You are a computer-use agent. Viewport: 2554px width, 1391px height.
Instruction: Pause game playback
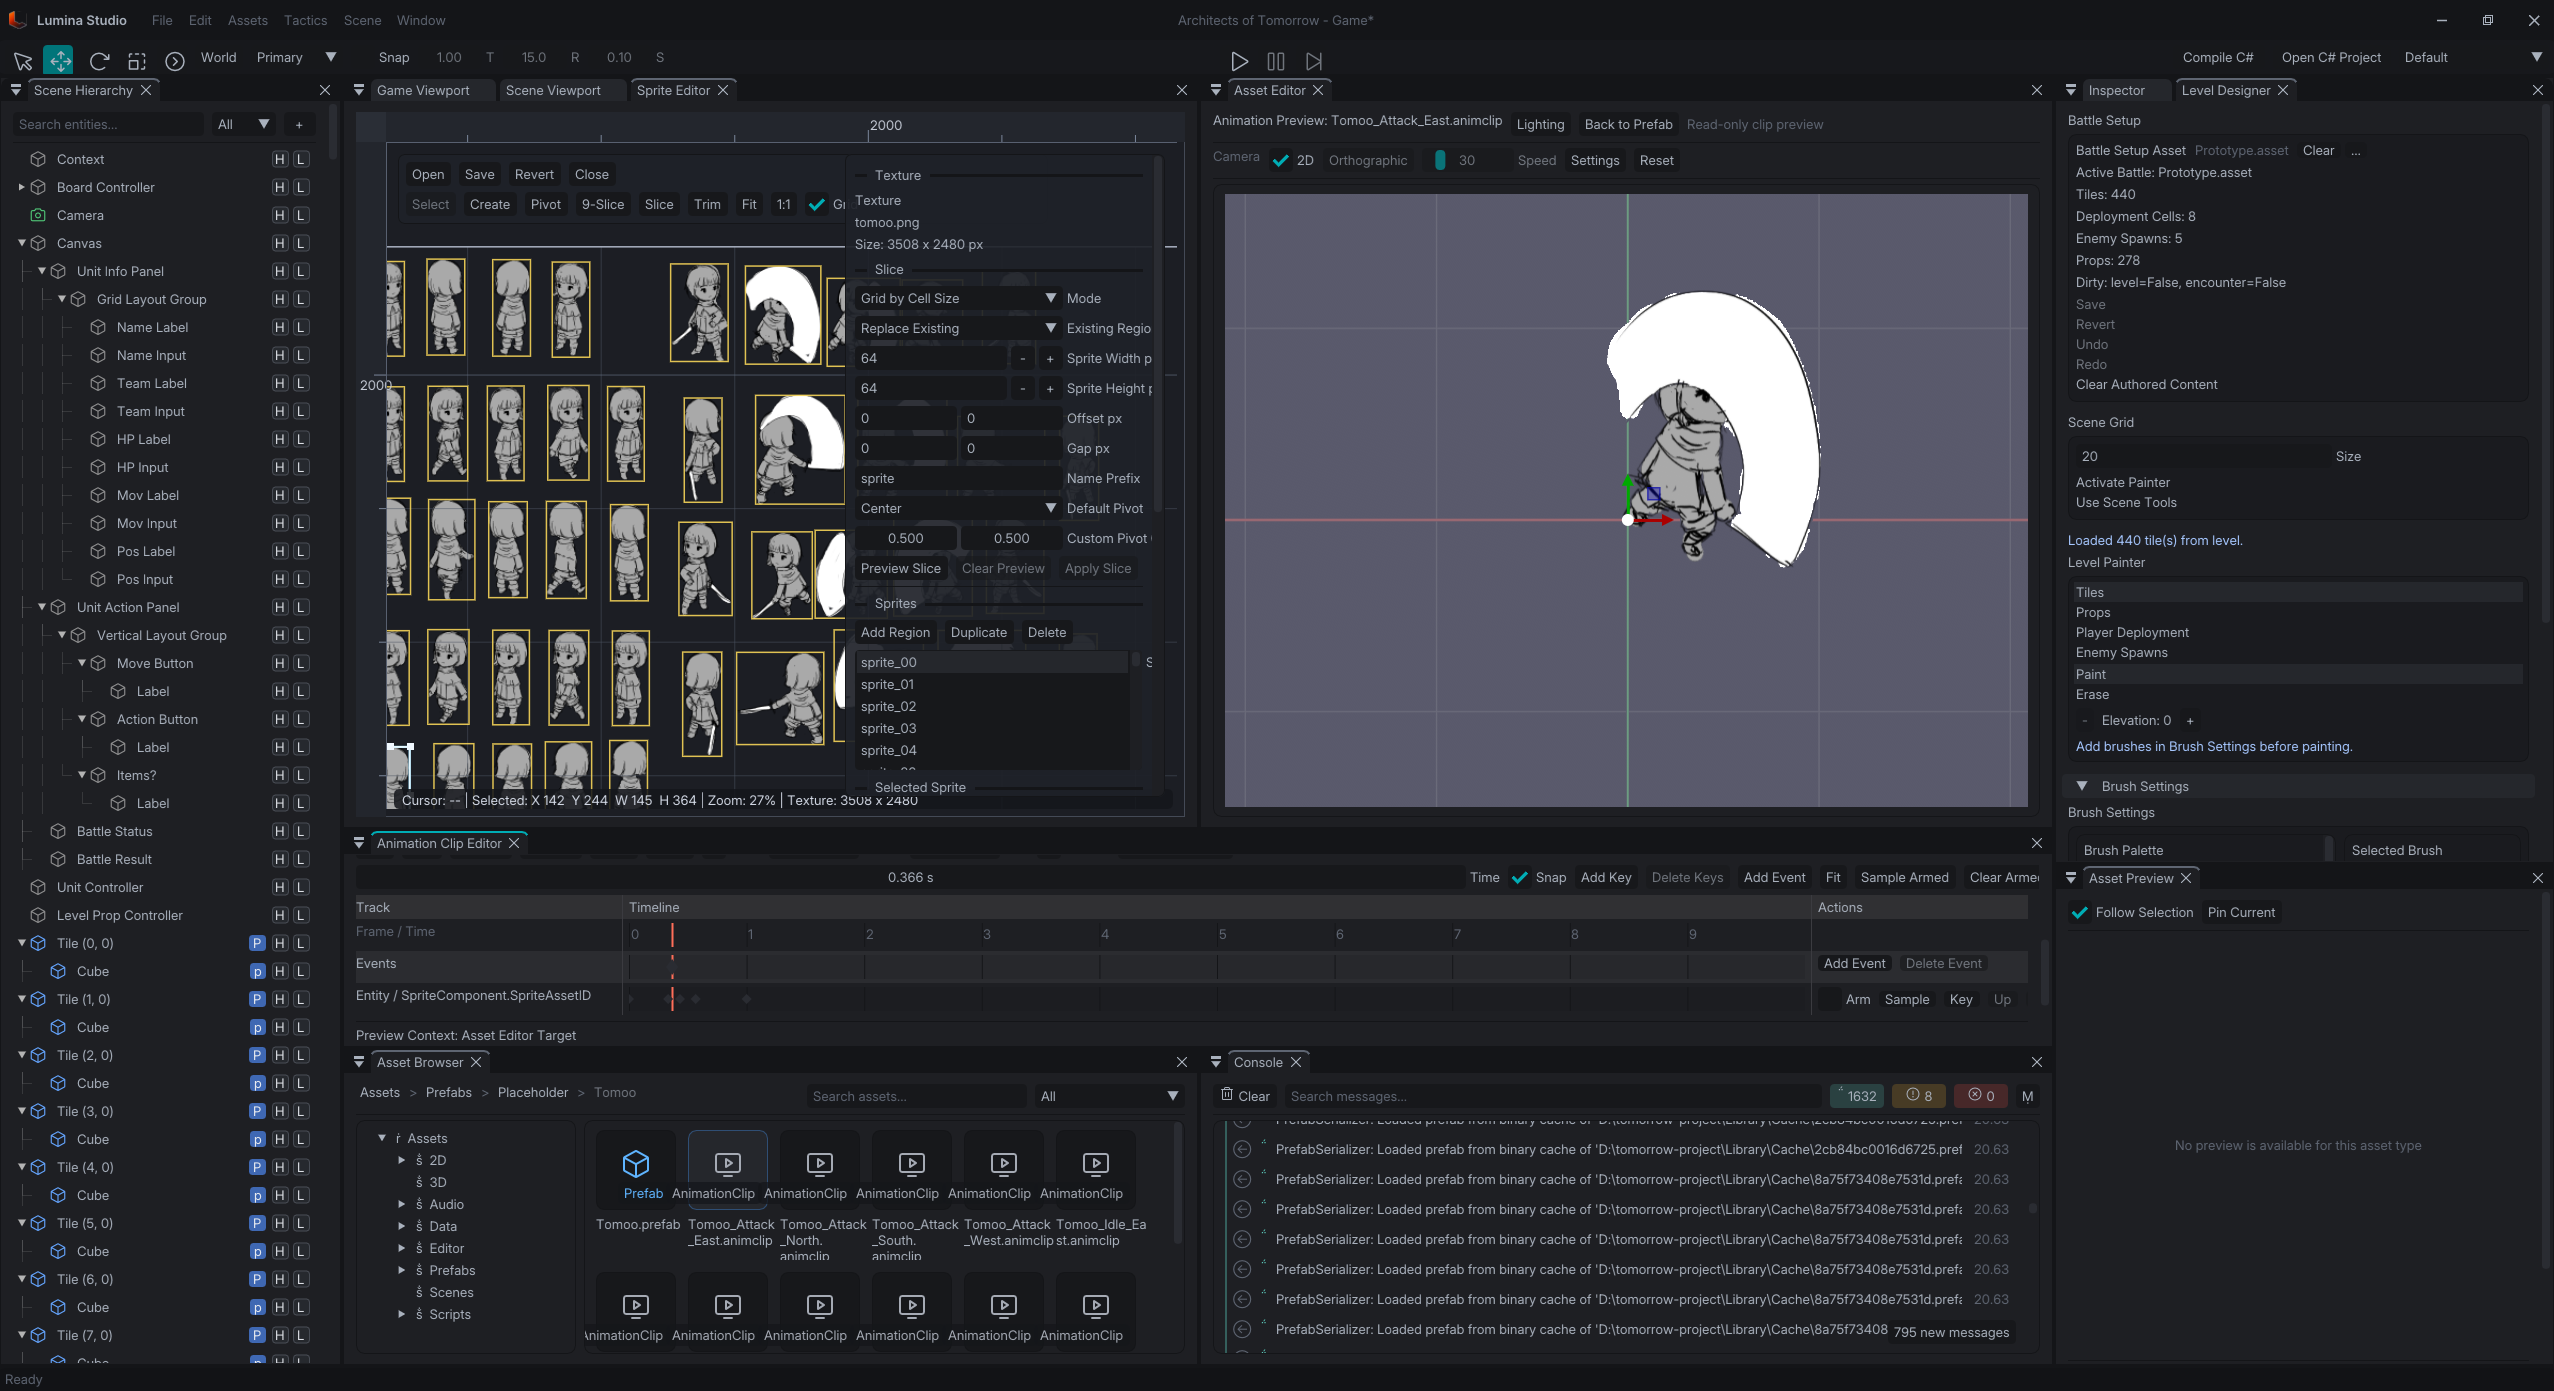[x=1276, y=61]
